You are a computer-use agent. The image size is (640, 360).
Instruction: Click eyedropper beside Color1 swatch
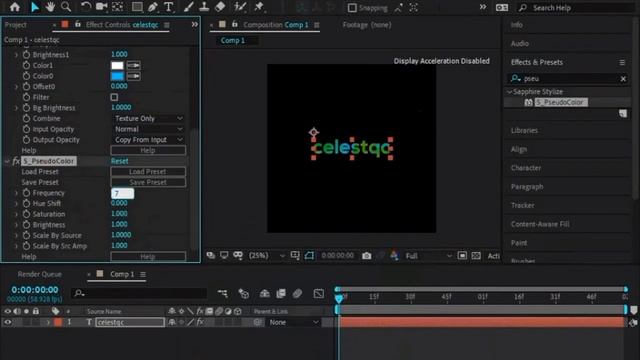tap(133, 65)
